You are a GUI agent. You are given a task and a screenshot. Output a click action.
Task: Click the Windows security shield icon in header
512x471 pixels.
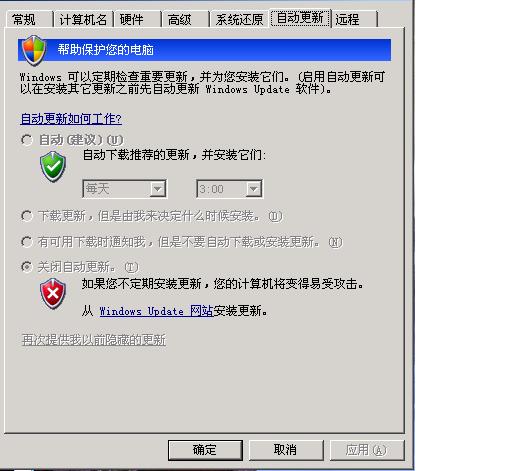(34, 50)
